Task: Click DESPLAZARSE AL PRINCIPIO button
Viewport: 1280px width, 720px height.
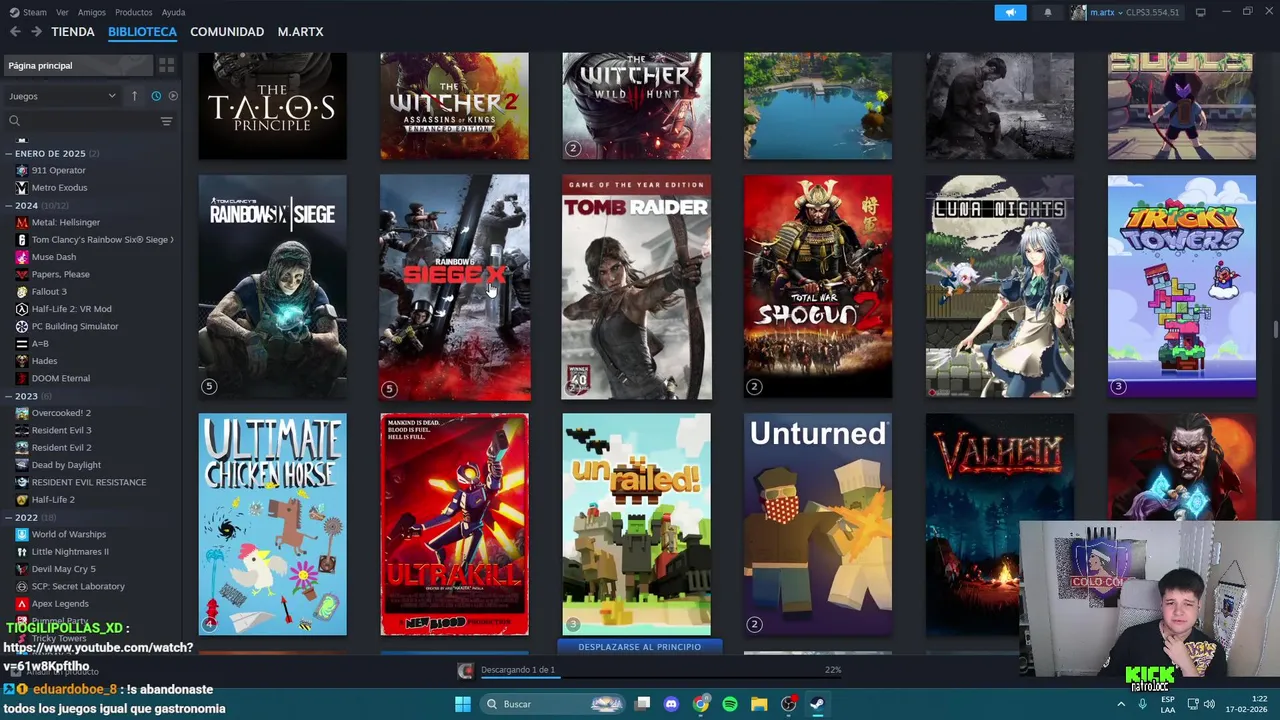Action: click(639, 647)
